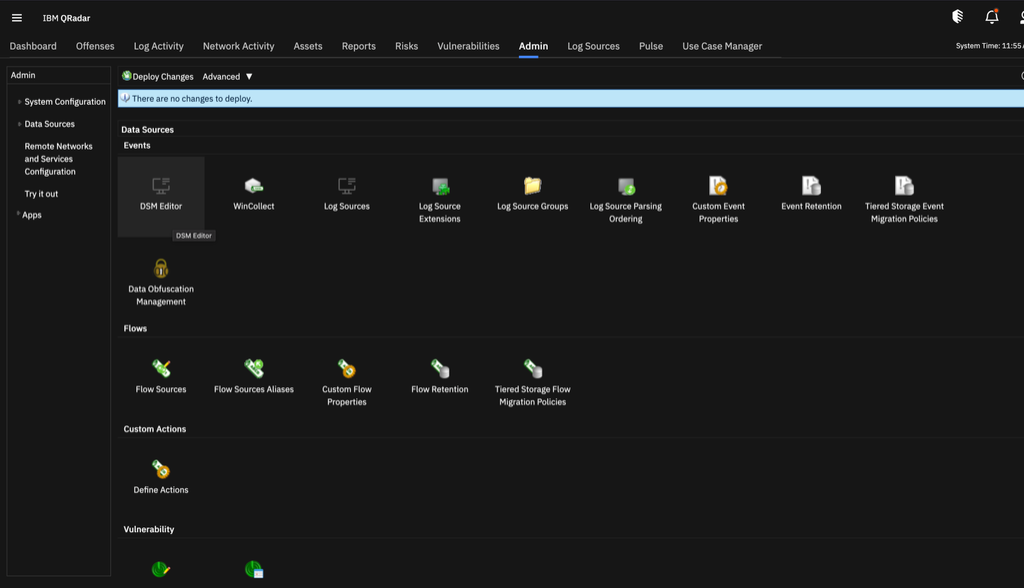Open Define Actions icon
The height and width of the screenshot is (588, 1024).
161,469
